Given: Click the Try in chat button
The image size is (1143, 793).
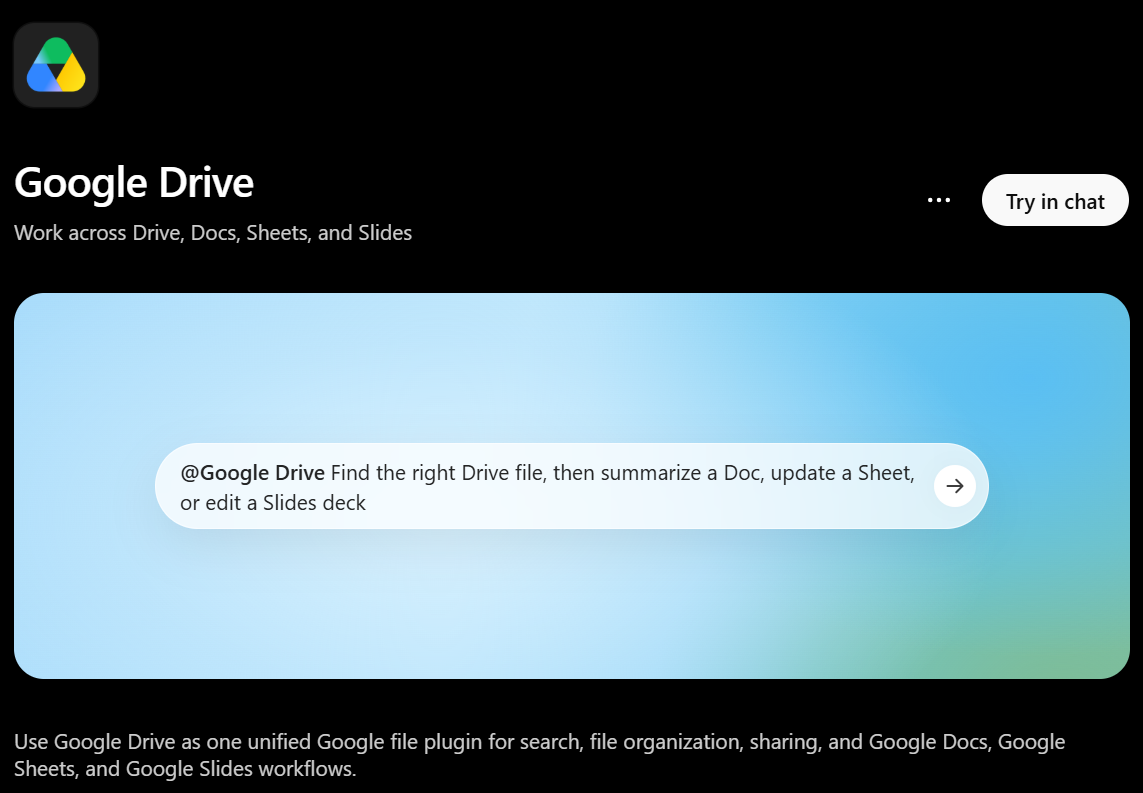Looking at the screenshot, I should point(1055,200).
